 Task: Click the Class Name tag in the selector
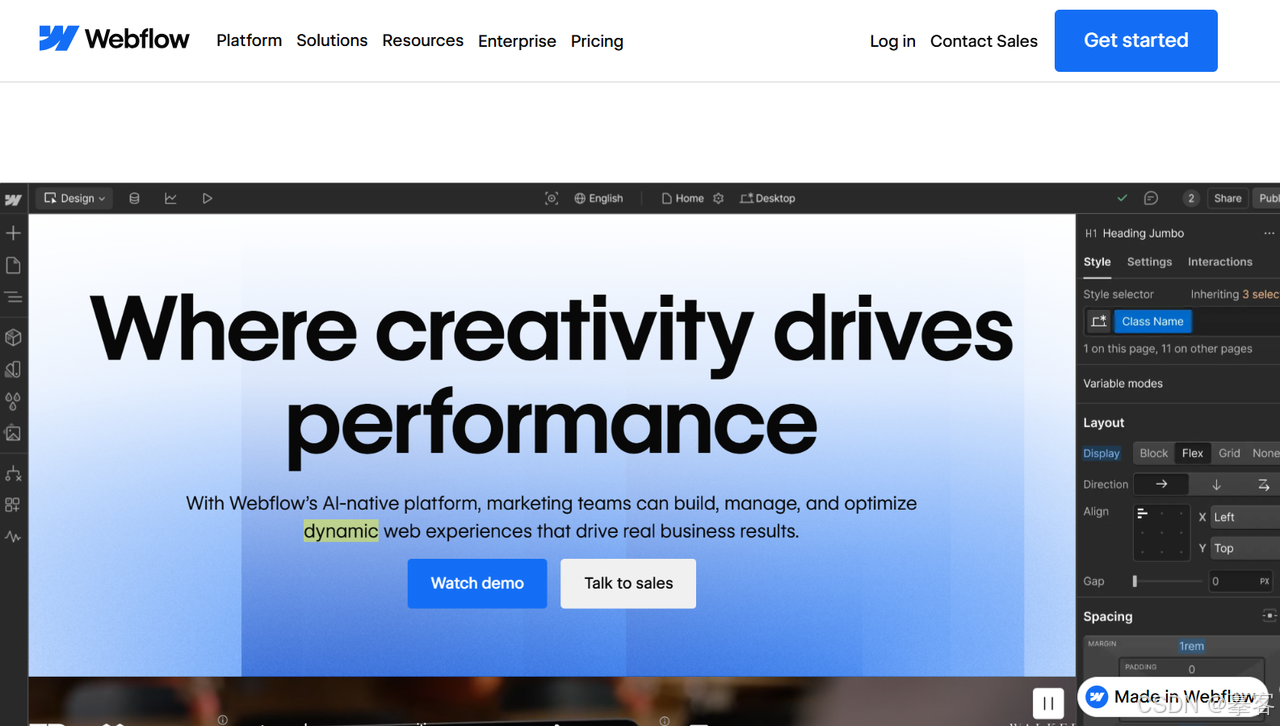1153,321
